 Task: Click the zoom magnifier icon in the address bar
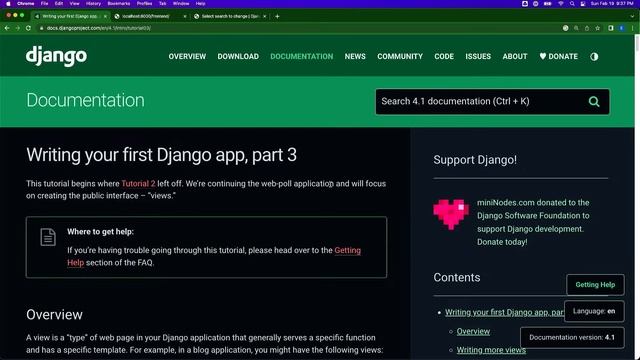[x=576, y=28]
